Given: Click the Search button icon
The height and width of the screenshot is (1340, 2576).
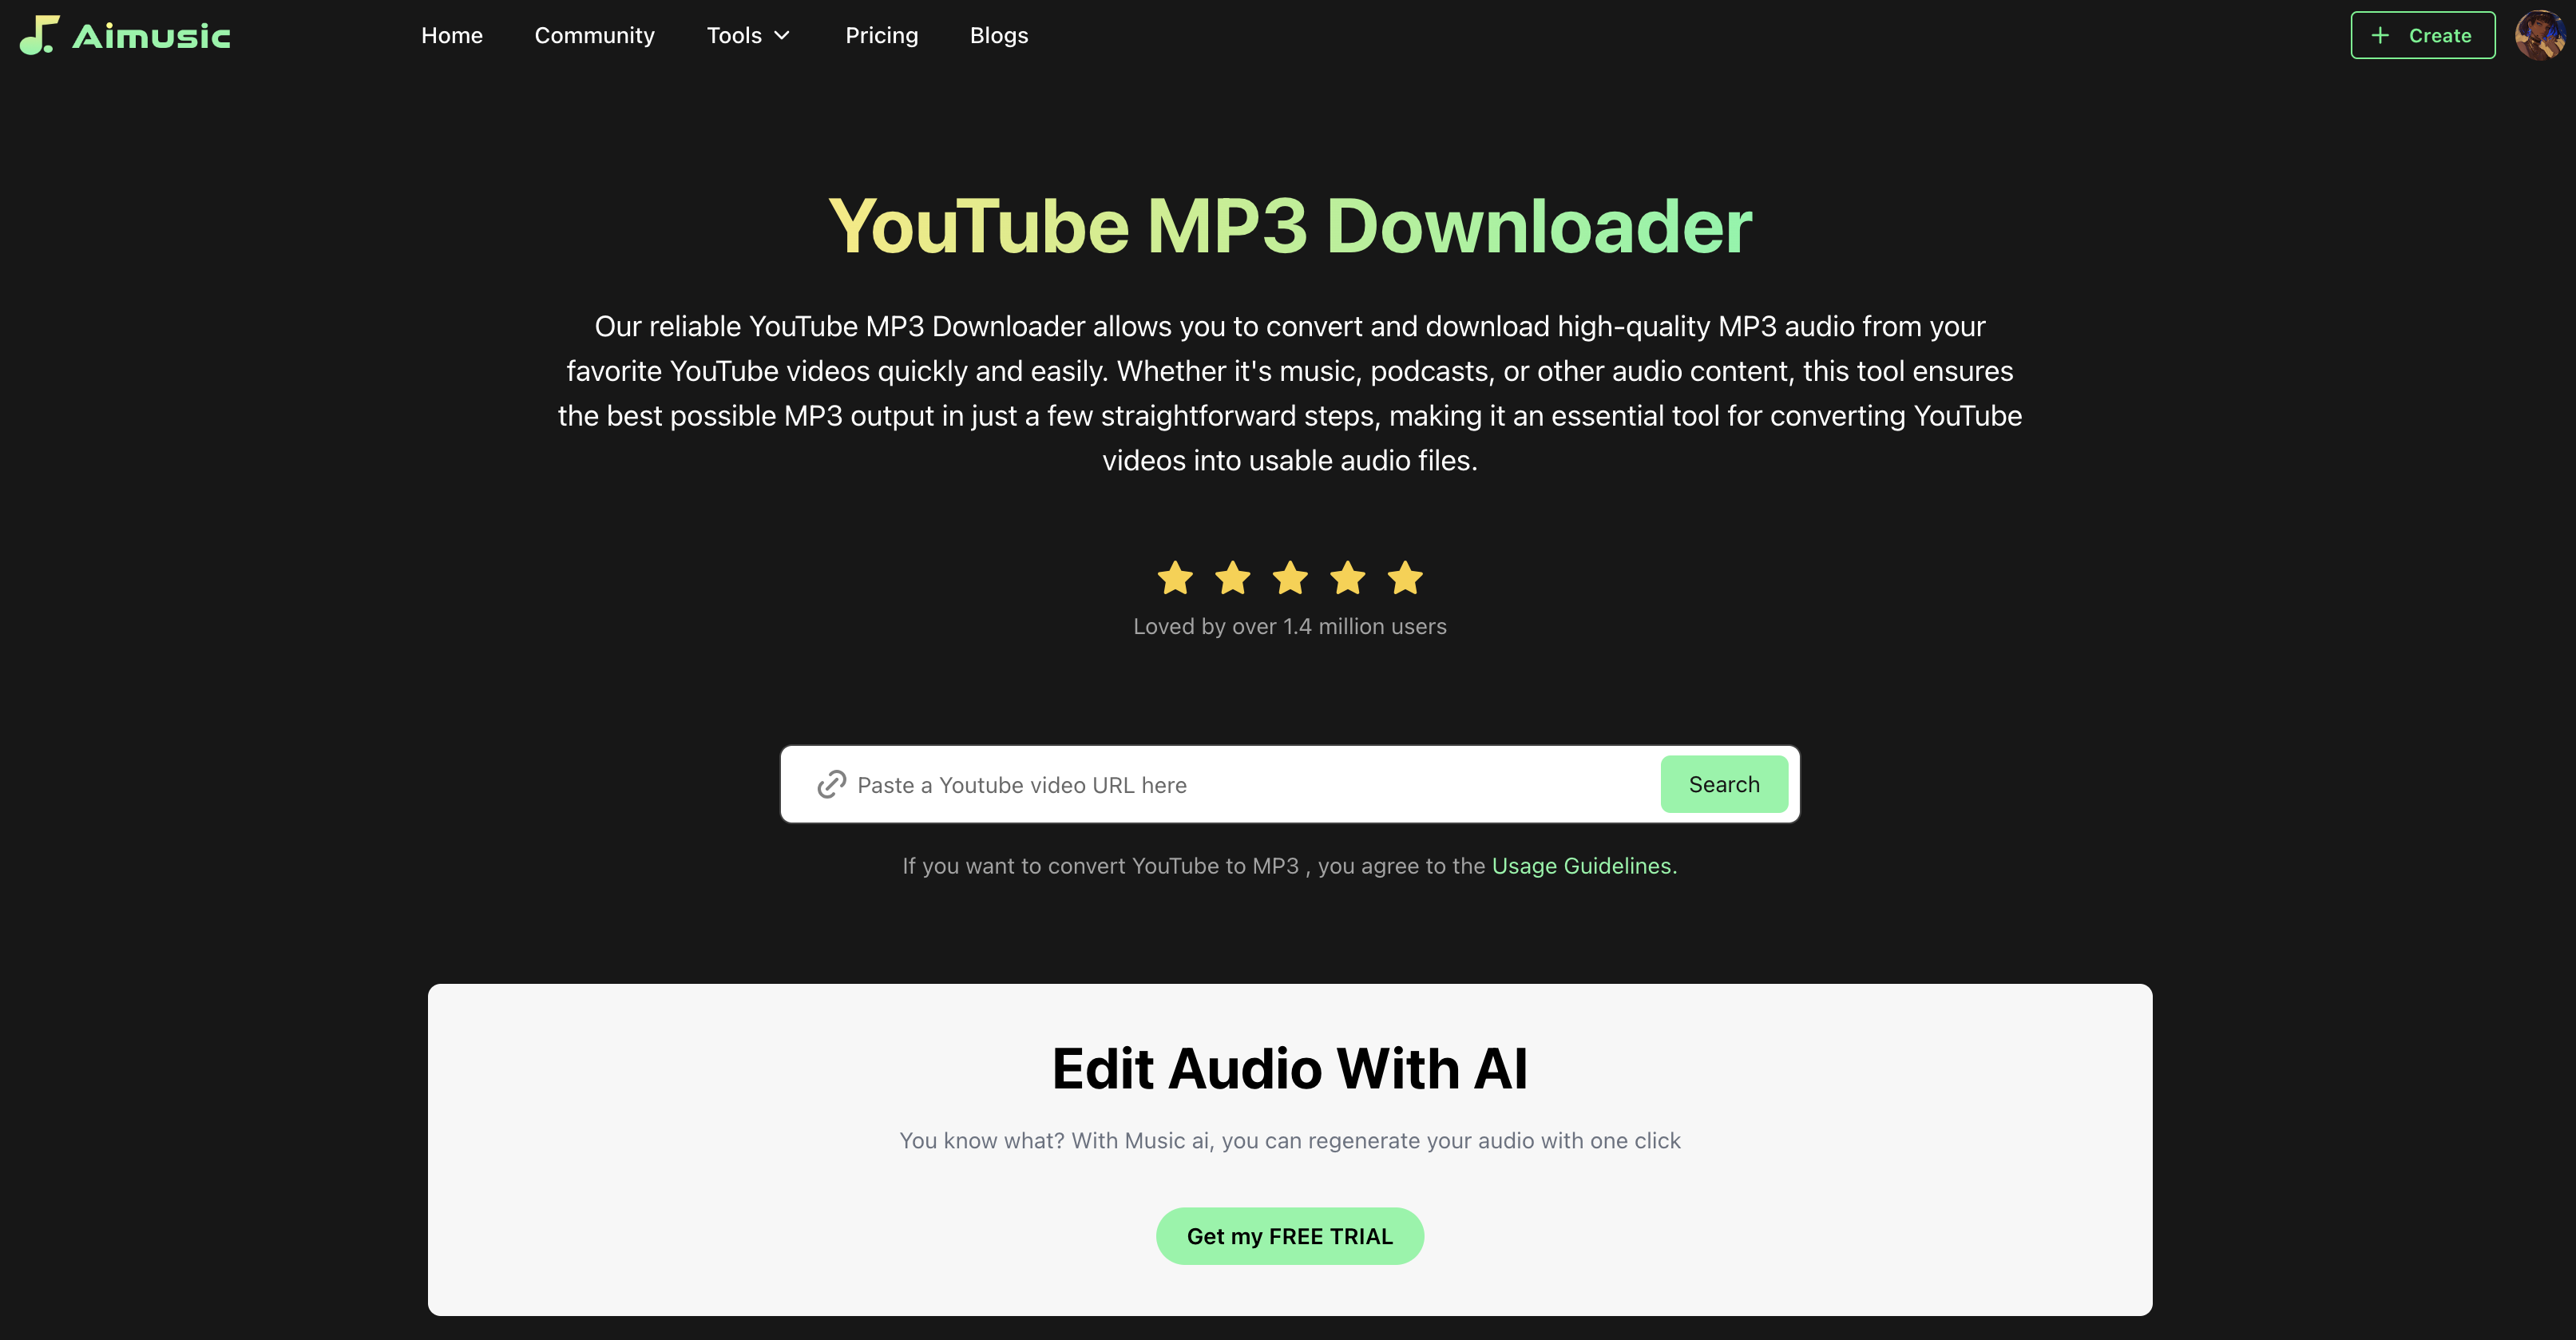Looking at the screenshot, I should pyautogui.click(x=1724, y=784).
